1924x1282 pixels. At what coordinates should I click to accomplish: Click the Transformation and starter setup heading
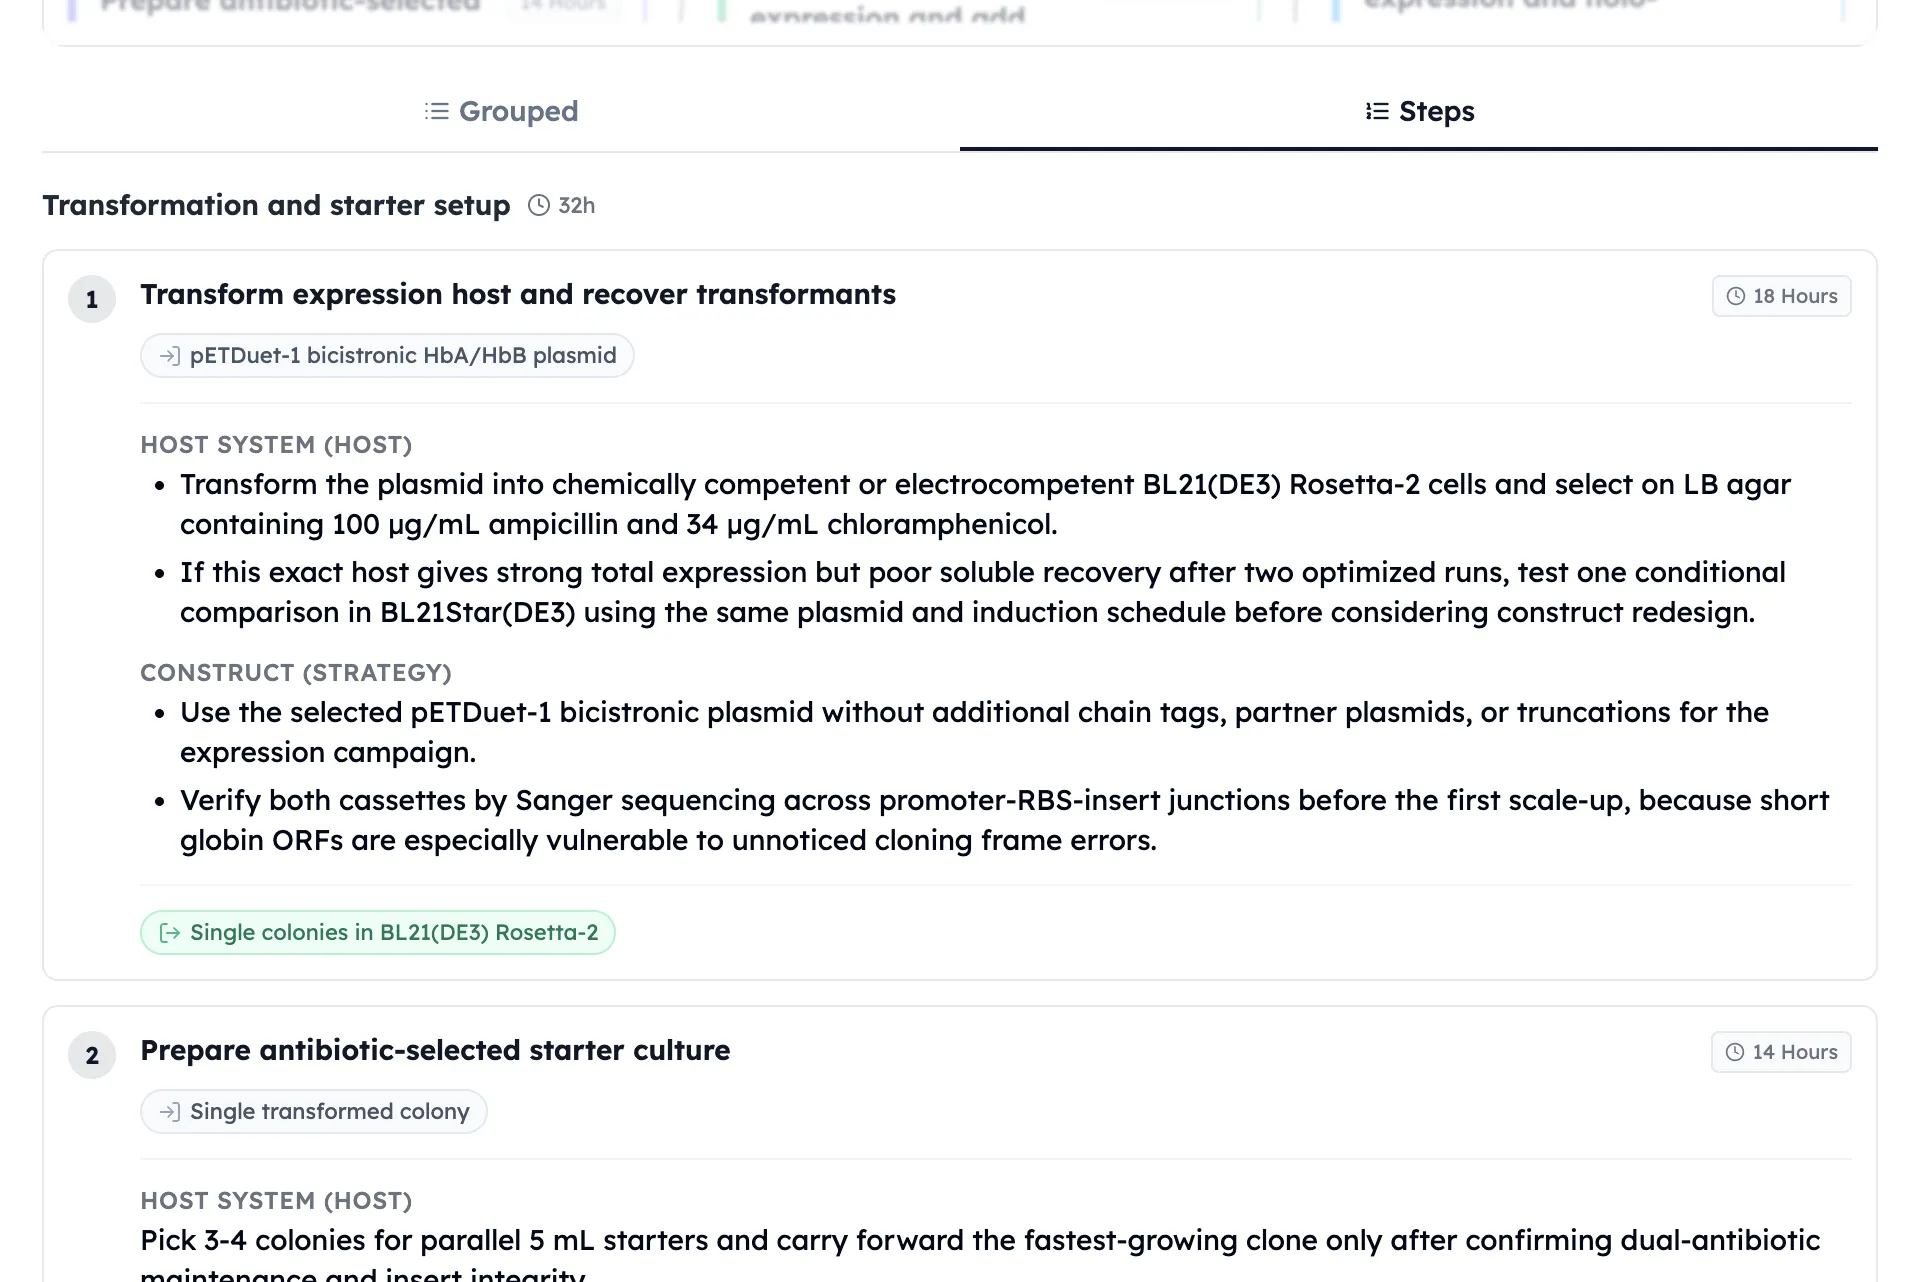[276, 205]
